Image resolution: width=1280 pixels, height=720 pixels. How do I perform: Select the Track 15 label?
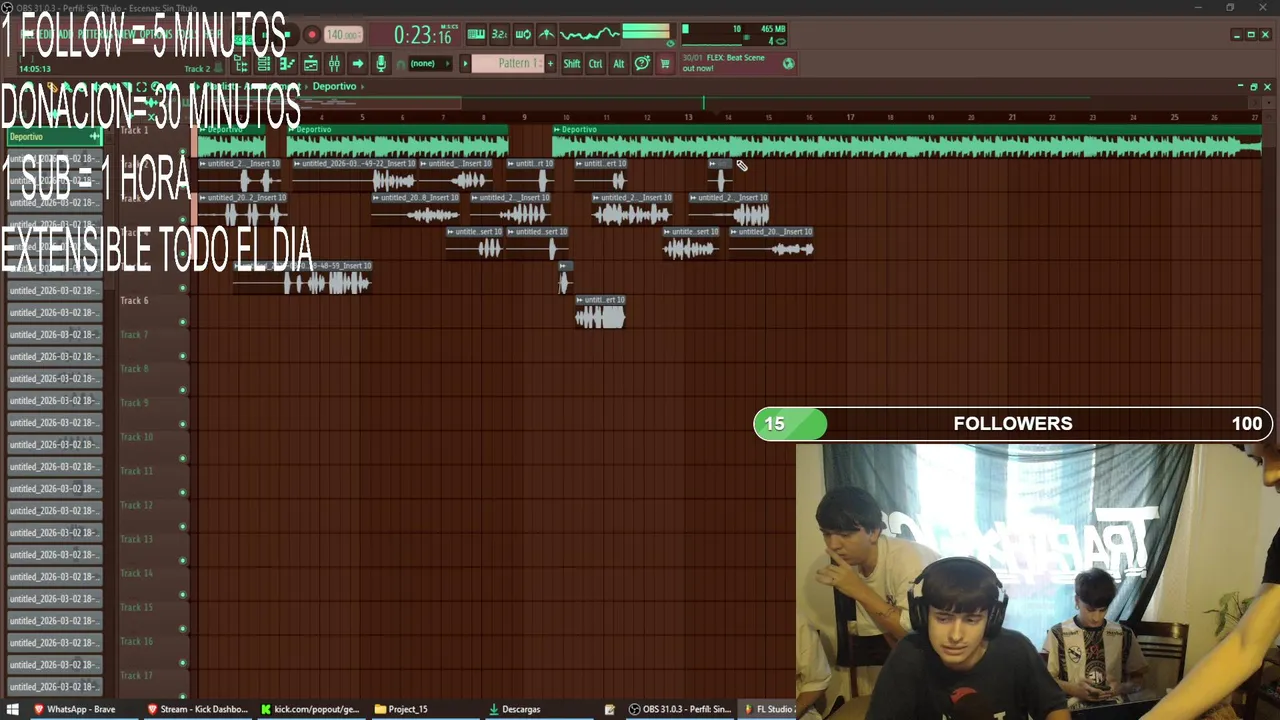136,607
